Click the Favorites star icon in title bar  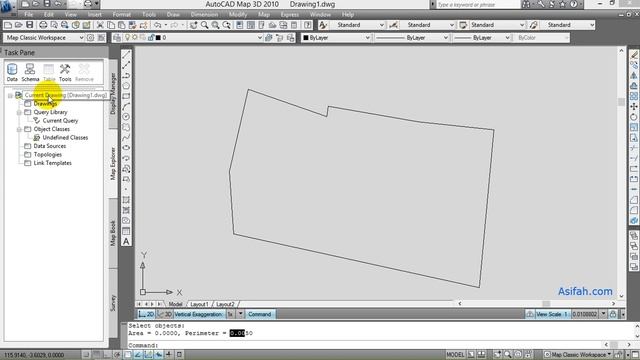(x=562, y=4)
